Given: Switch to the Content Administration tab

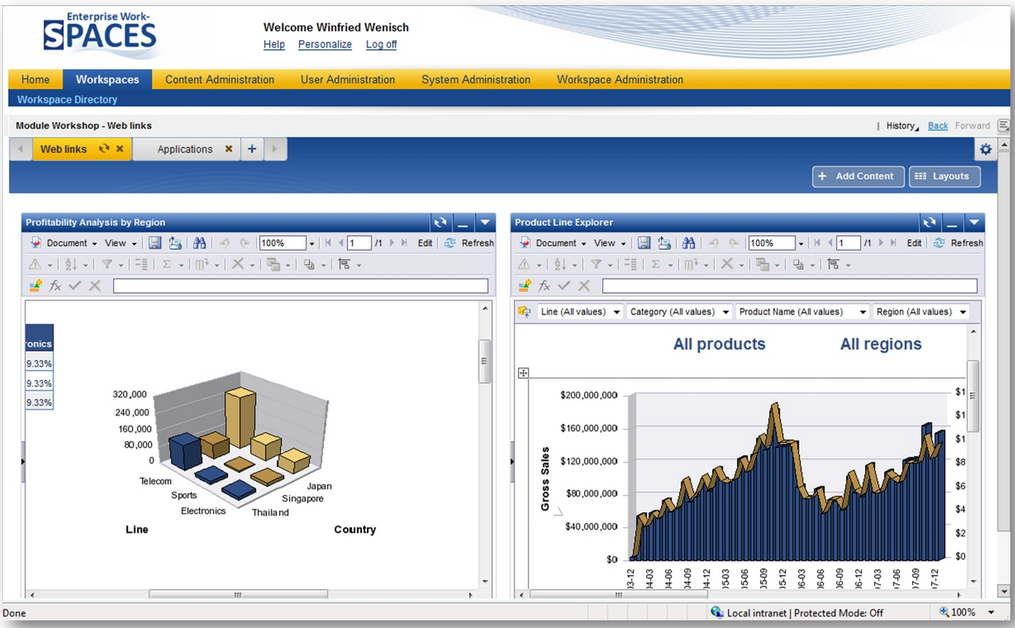Looking at the screenshot, I should [x=219, y=79].
